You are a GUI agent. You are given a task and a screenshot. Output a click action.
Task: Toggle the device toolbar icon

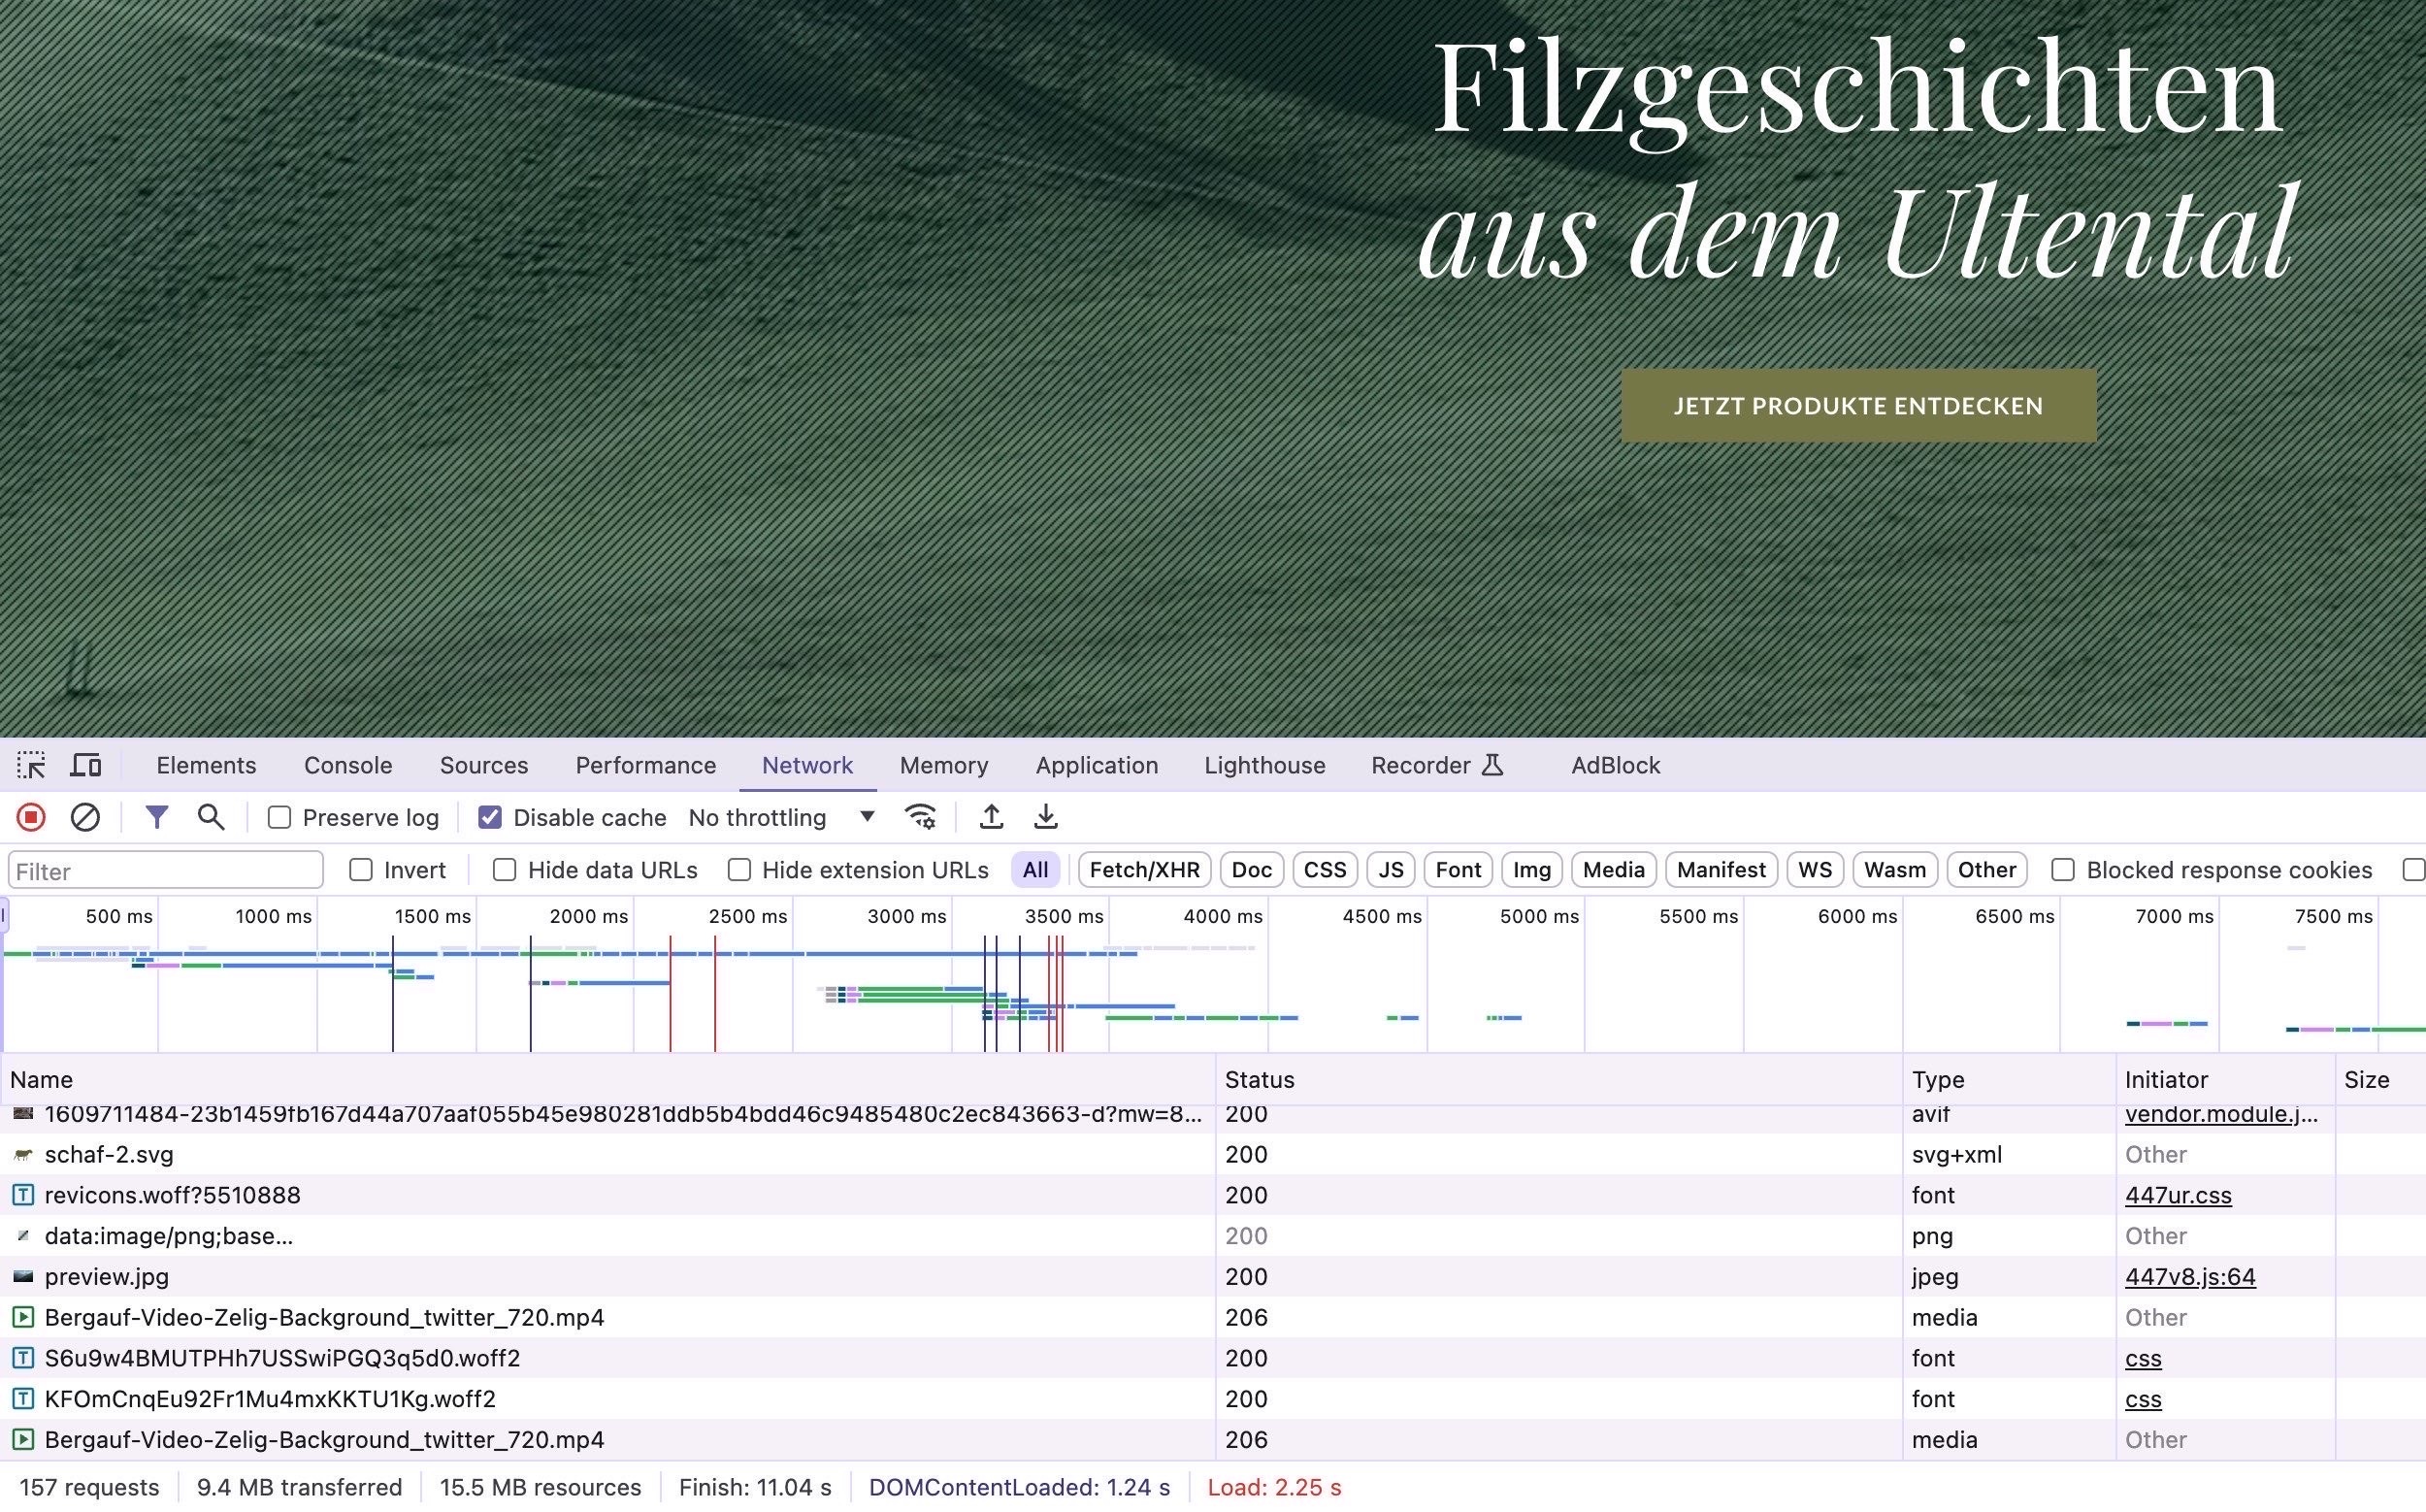click(x=86, y=766)
